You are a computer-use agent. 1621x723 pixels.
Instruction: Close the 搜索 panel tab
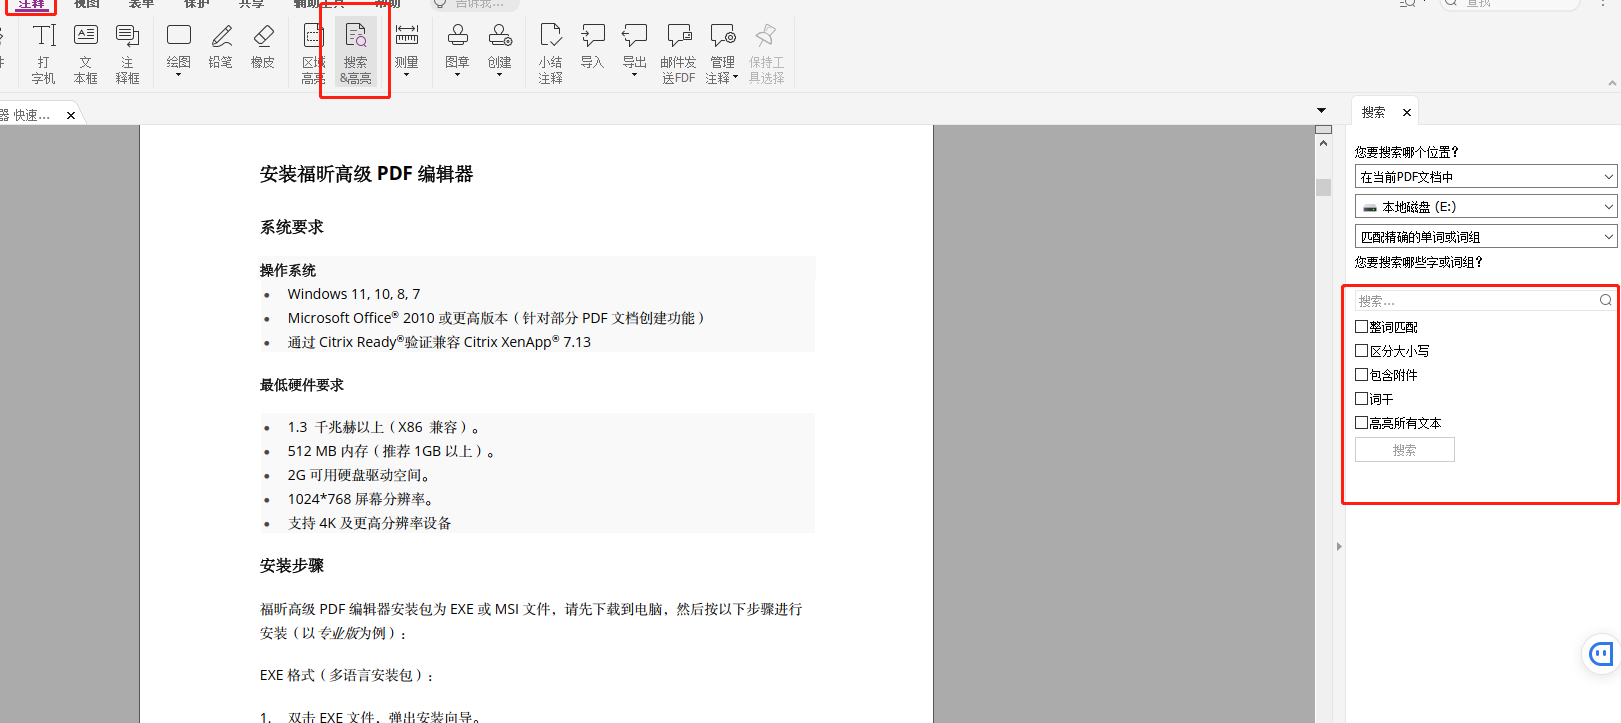pyautogui.click(x=1407, y=113)
